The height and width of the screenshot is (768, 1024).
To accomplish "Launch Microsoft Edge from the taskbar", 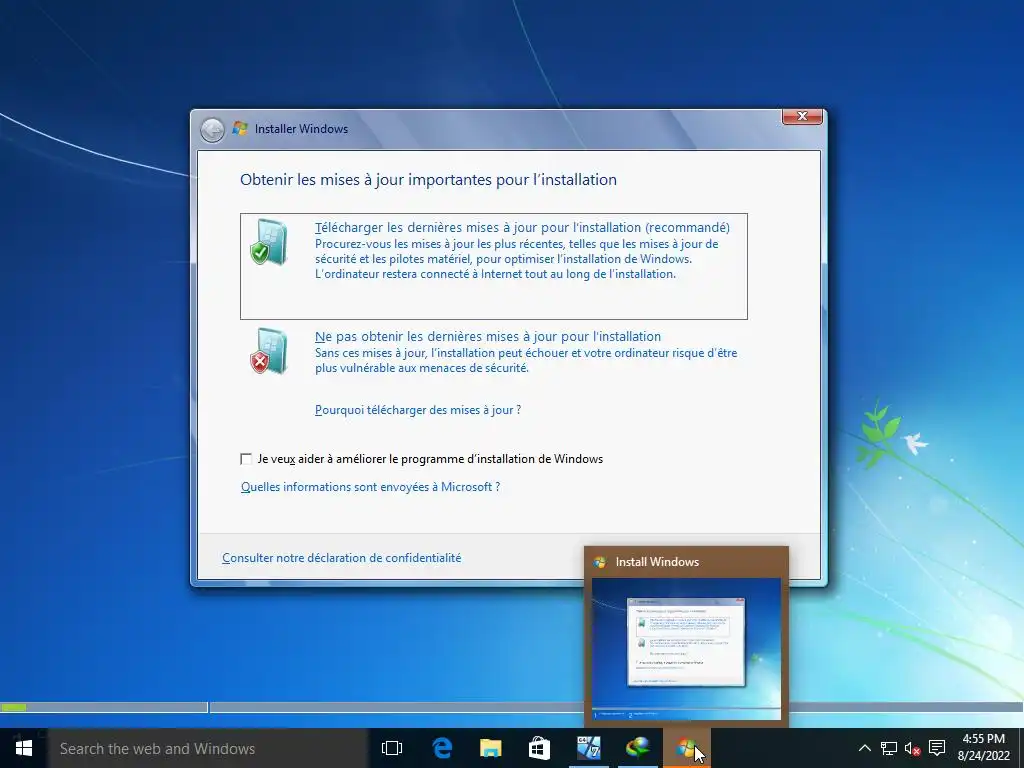I will [x=442, y=748].
